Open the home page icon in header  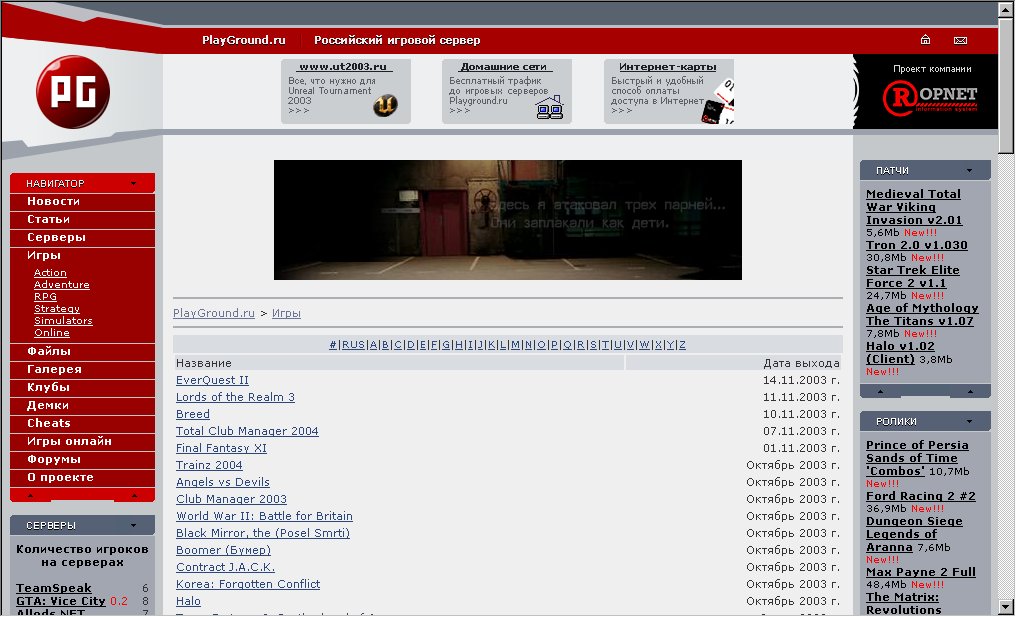pos(925,40)
